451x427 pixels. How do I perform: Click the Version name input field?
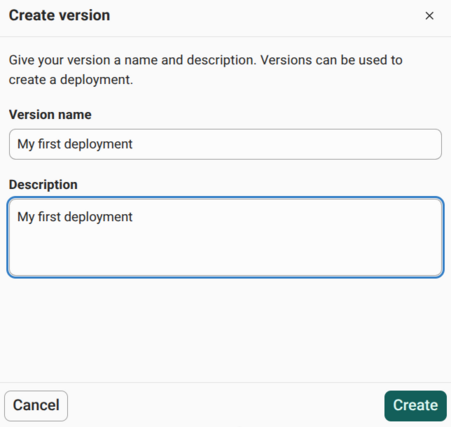[225, 144]
